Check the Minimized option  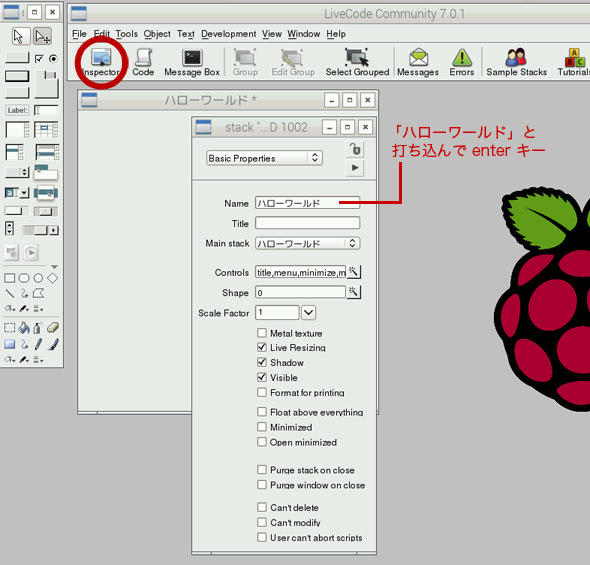point(262,427)
